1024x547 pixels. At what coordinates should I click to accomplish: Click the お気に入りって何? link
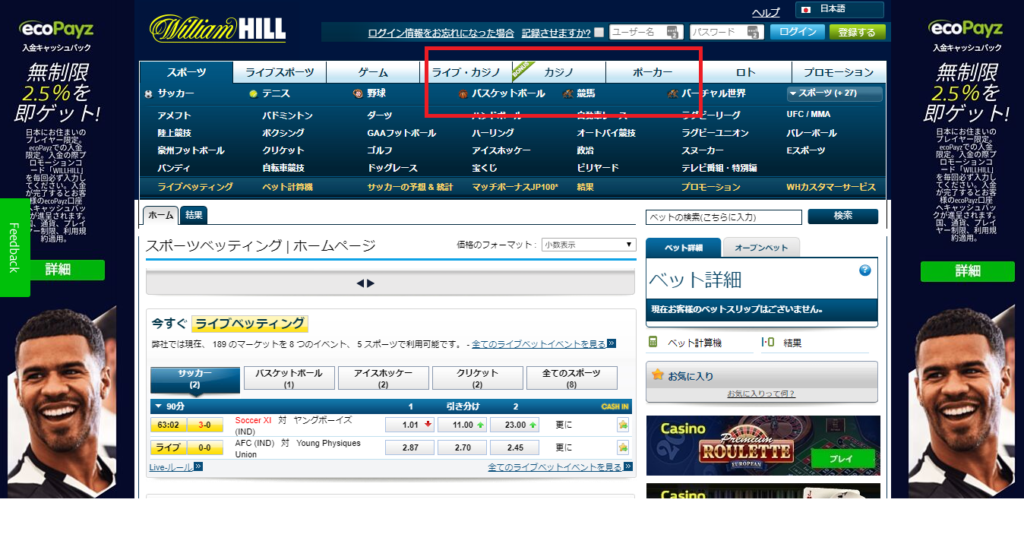[761, 394]
